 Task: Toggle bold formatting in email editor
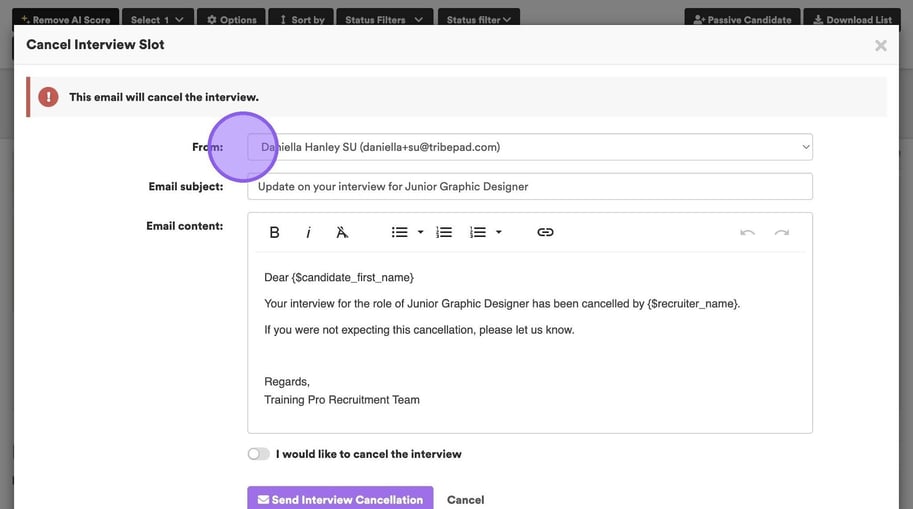tap(275, 232)
